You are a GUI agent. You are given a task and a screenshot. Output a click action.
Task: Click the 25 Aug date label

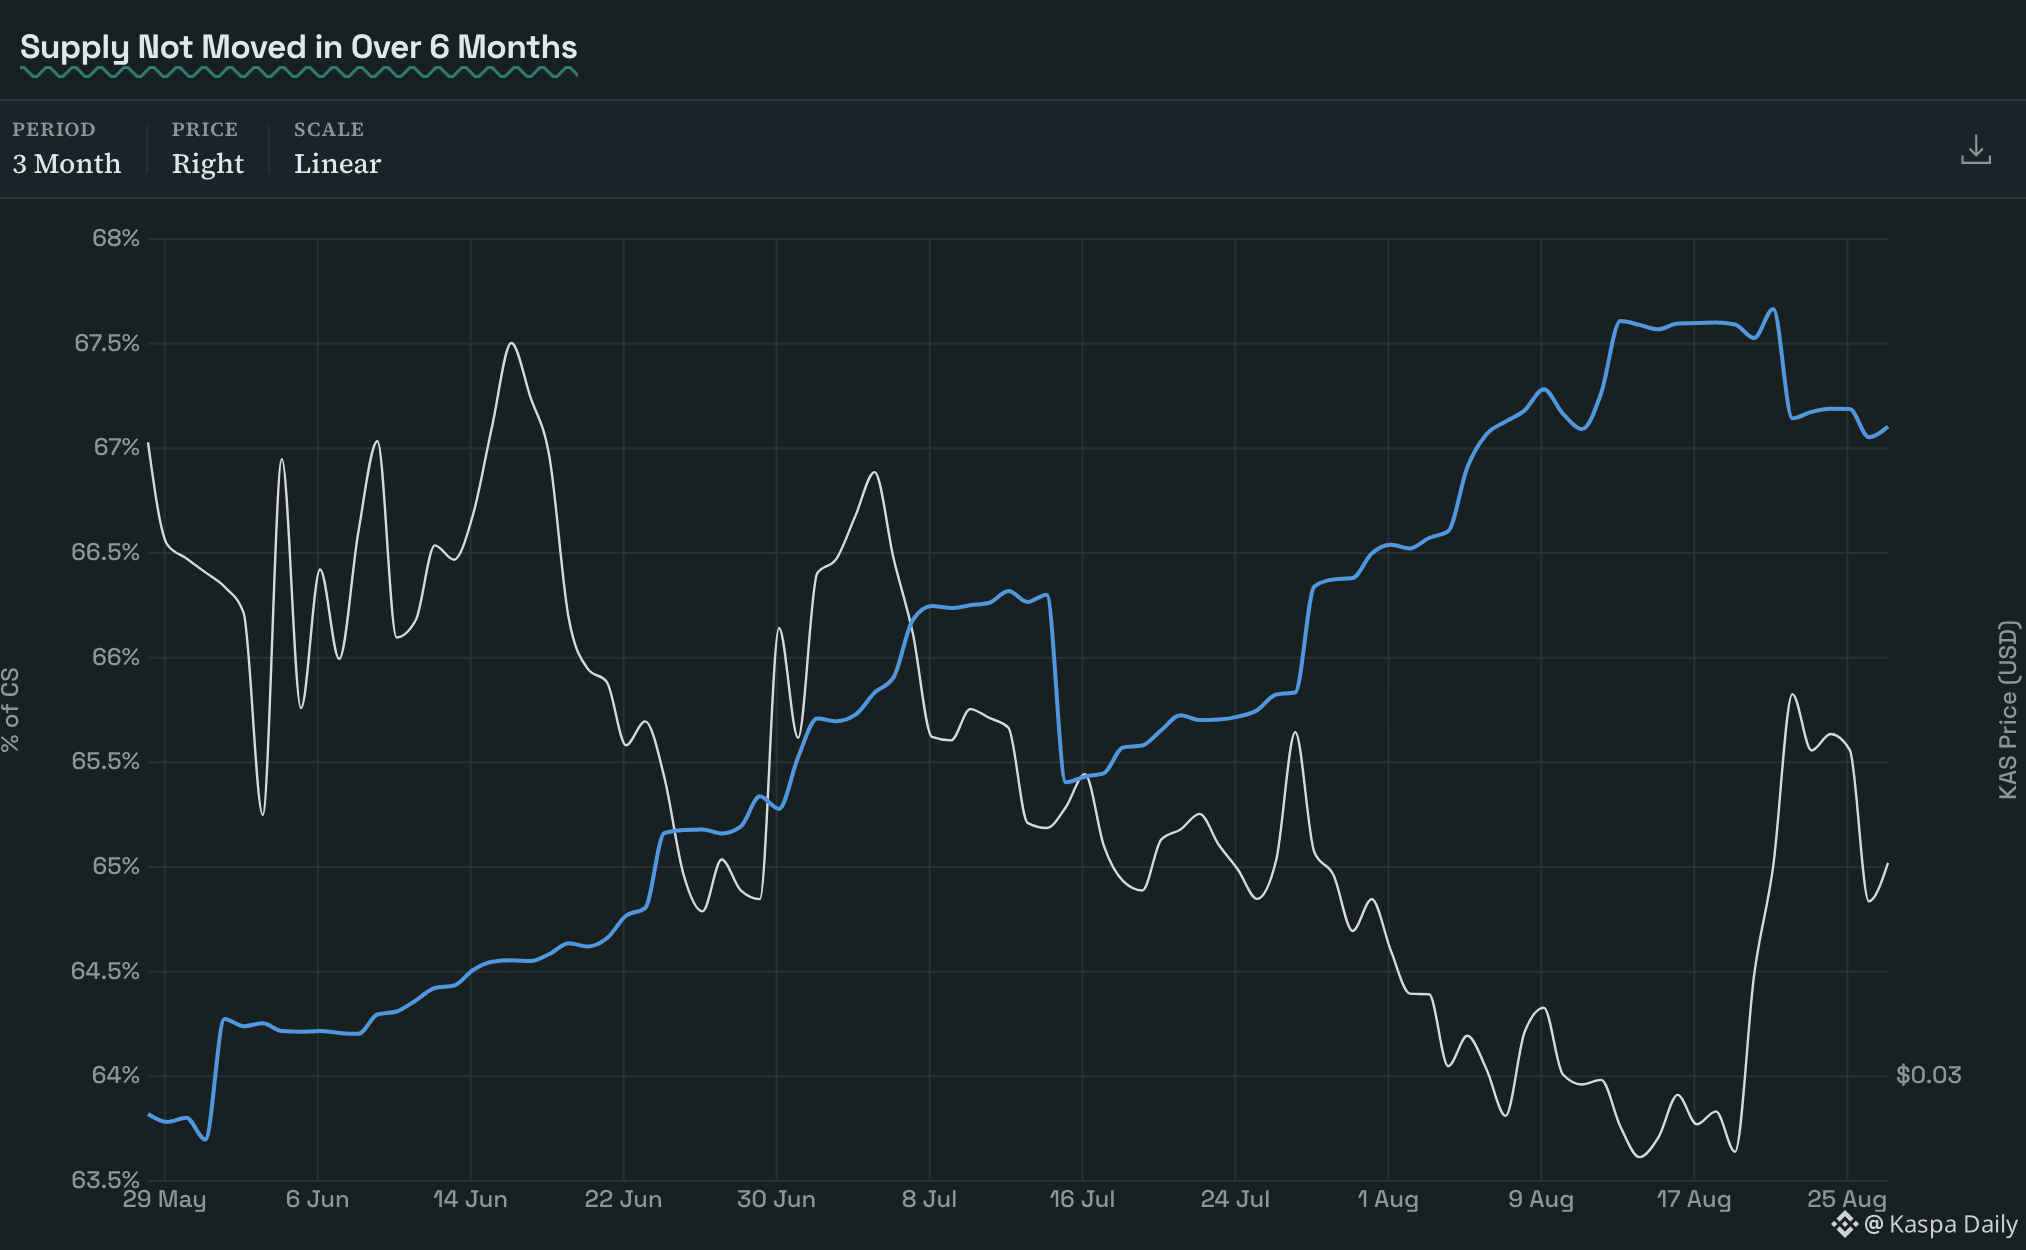pyautogui.click(x=1847, y=1199)
